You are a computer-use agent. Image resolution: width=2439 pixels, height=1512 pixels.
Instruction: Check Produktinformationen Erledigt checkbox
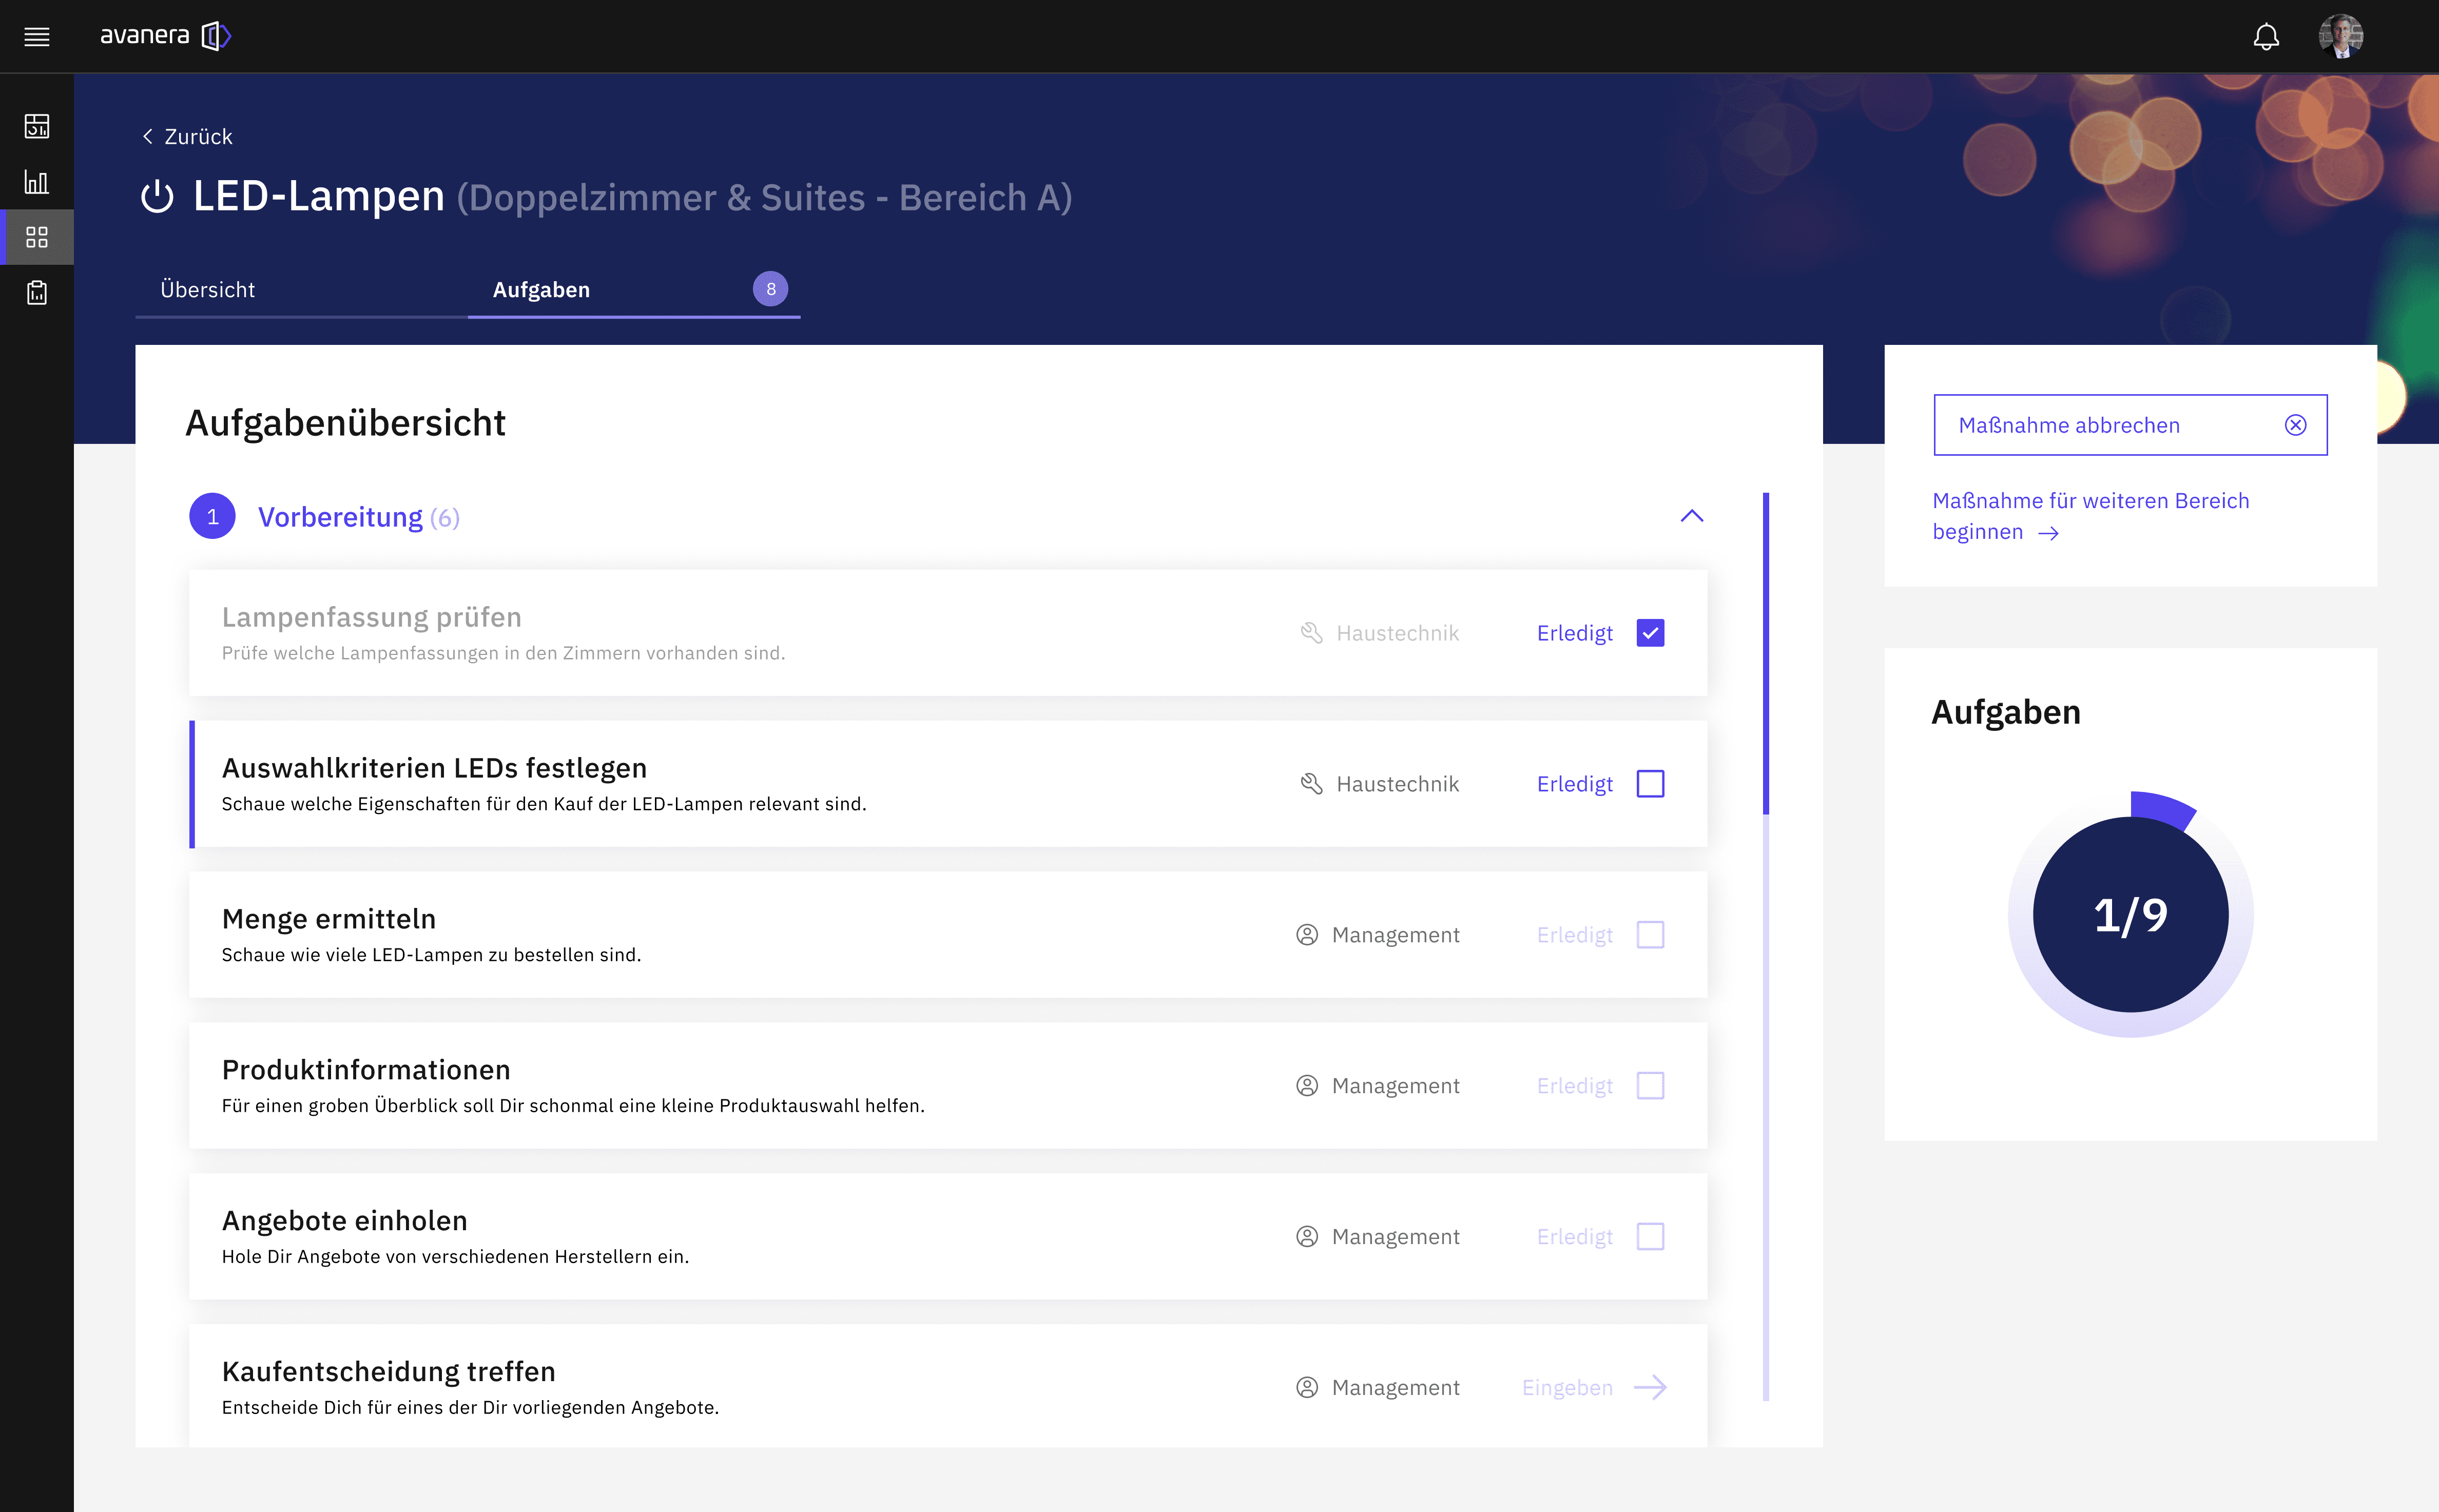click(x=1650, y=1086)
